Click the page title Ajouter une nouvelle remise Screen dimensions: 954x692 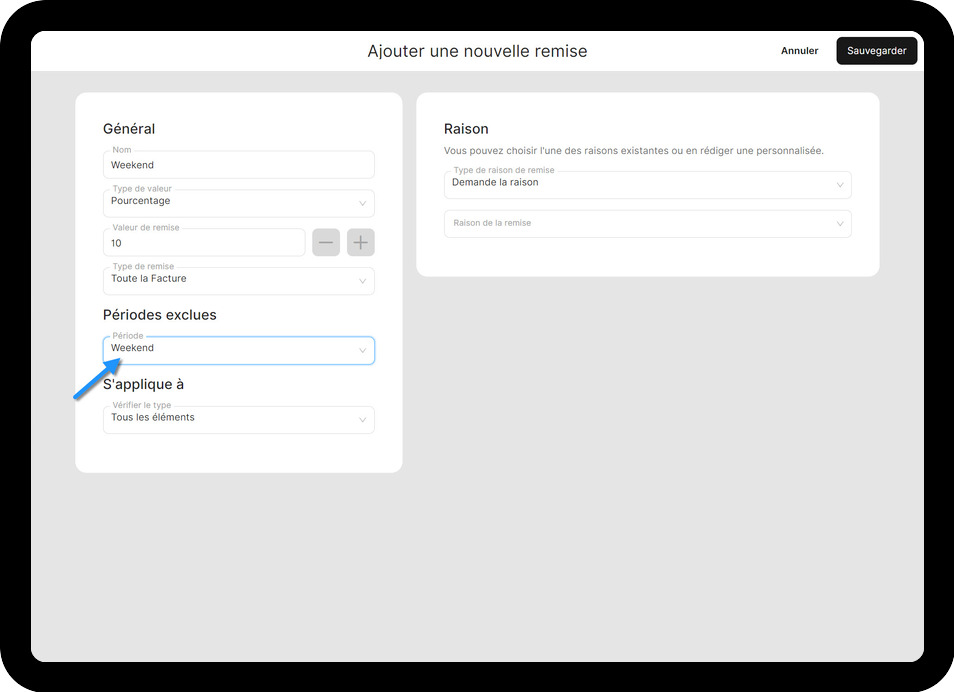click(x=477, y=51)
